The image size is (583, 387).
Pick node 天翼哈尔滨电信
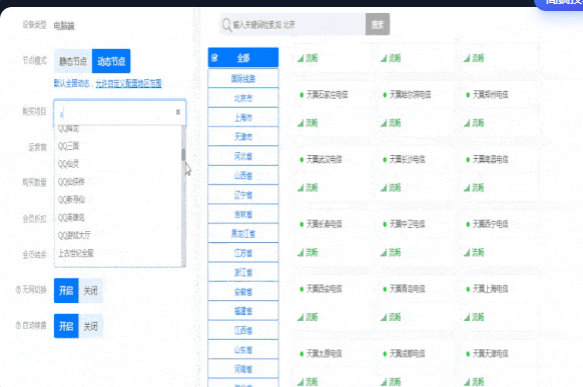410,95
